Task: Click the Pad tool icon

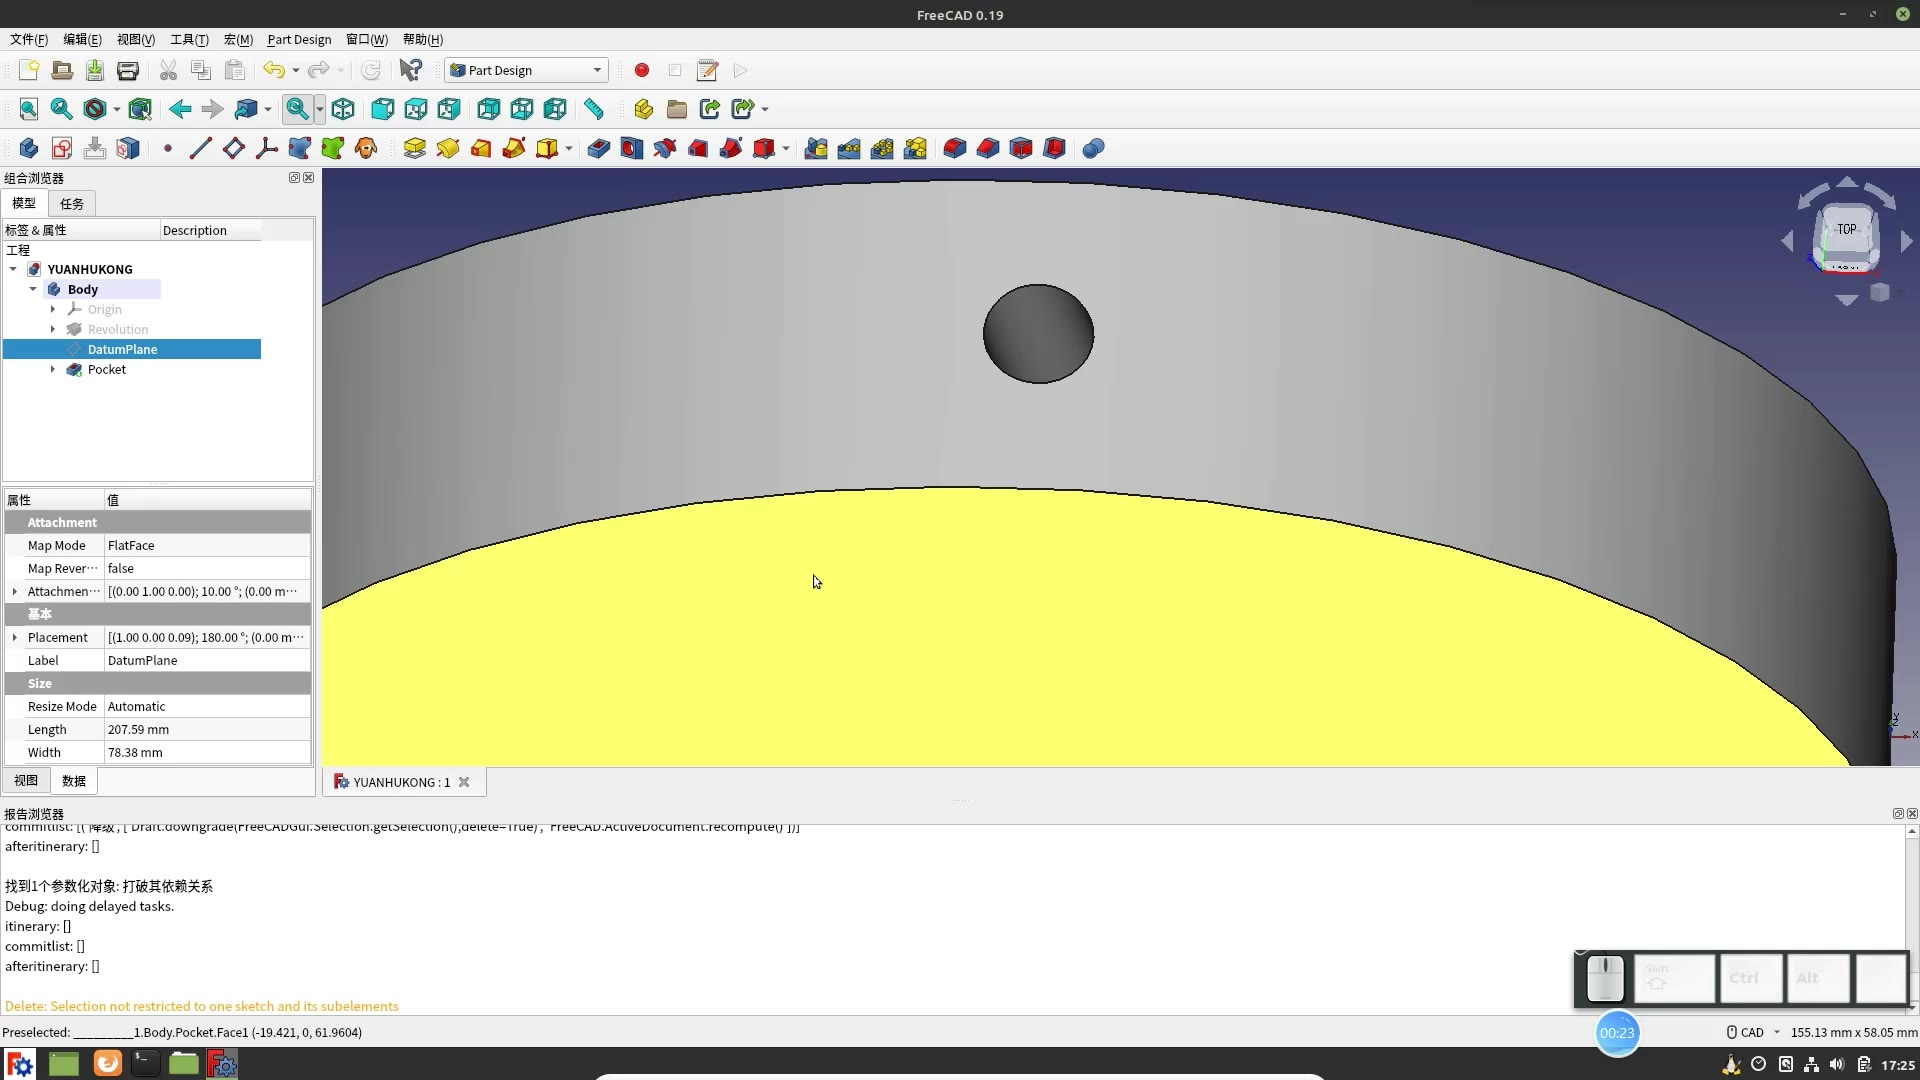Action: tap(414, 148)
